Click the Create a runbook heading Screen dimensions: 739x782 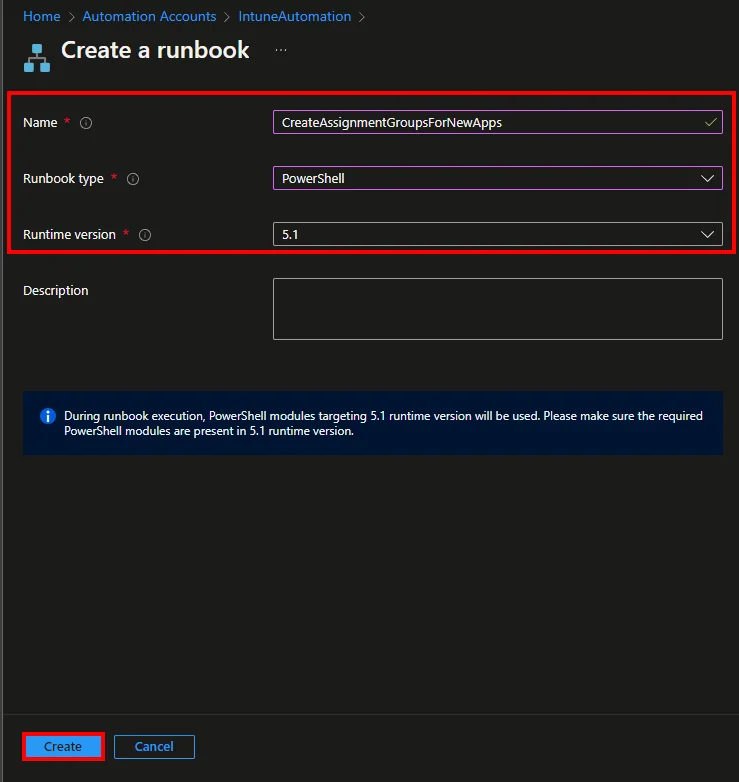tap(155, 50)
